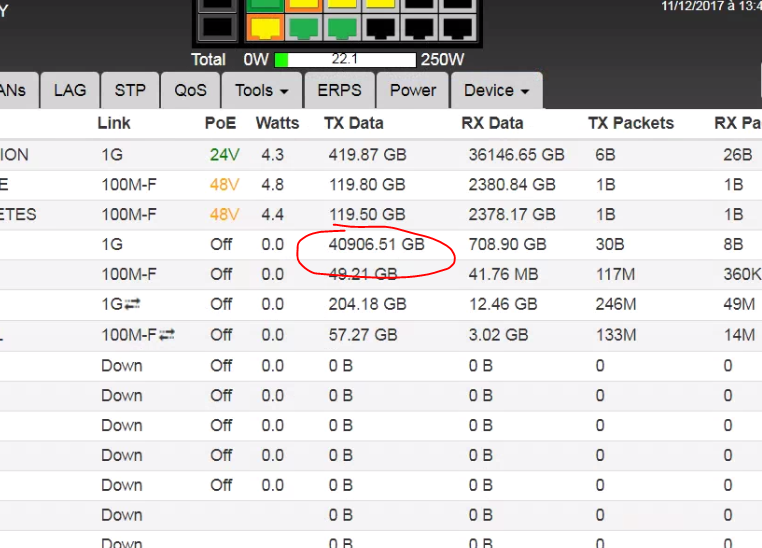
Task: Click the total power usage bar
Action: pos(345,60)
